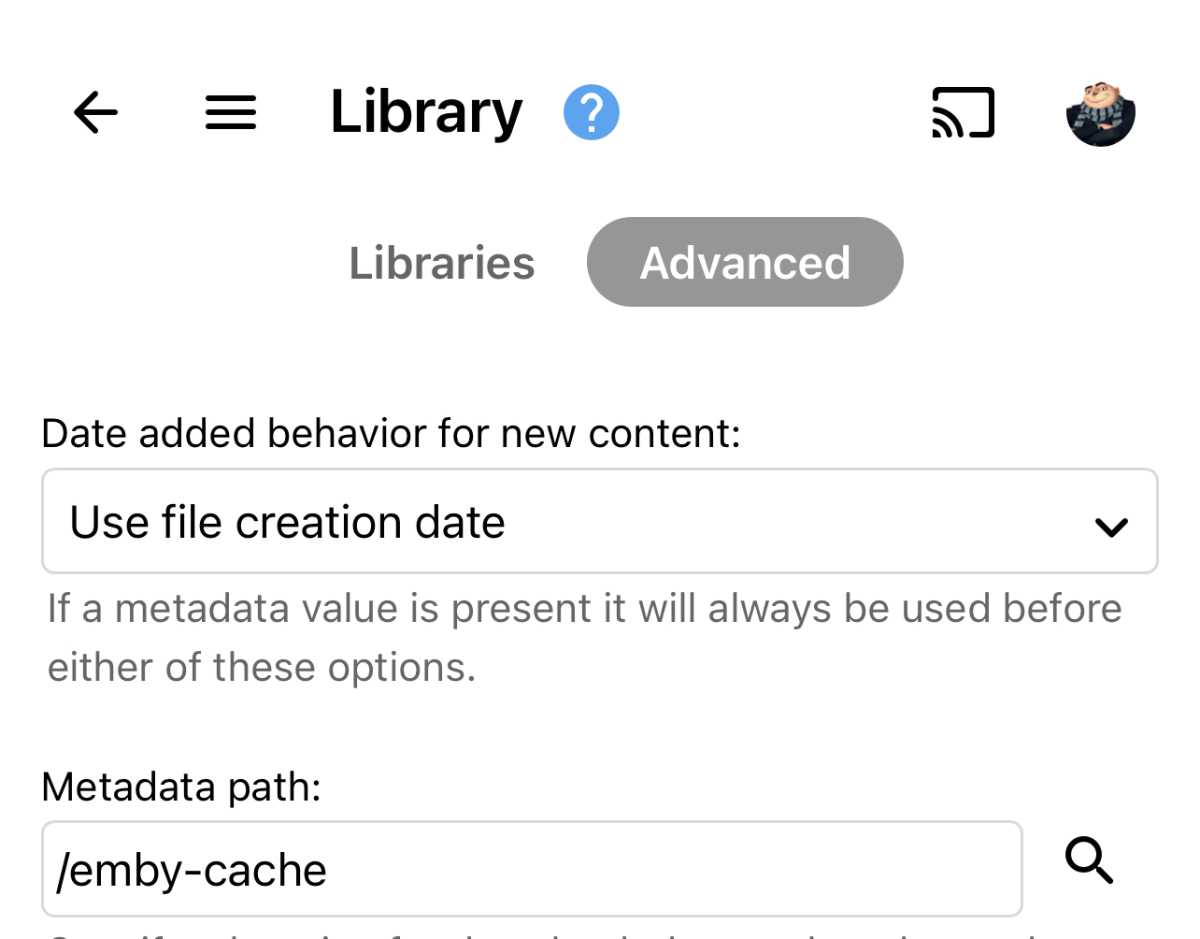Open the hamburger navigation menu
Image resolution: width=1200 pixels, height=939 pixels.
(231, 112)
